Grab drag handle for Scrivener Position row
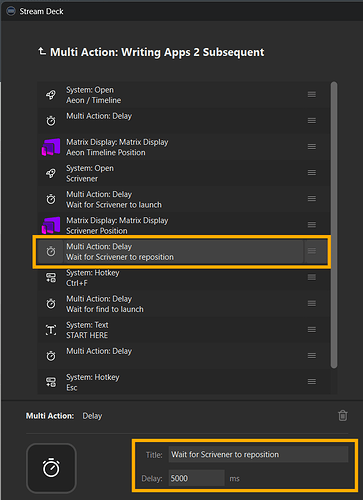Screen dimensions: 363x500 (312, 225)
